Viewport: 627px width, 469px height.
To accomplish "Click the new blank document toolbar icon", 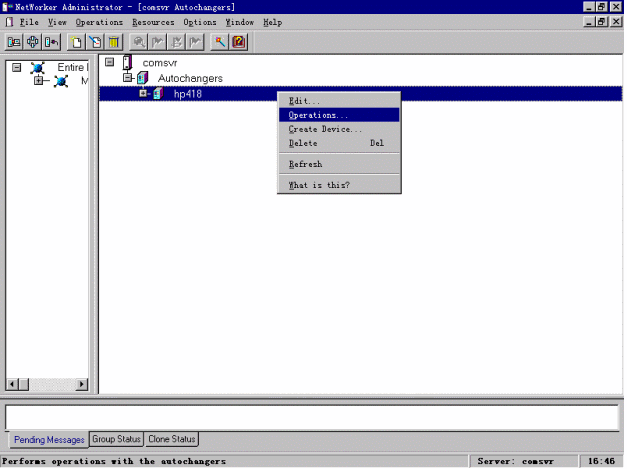I will [x=77, y=41].
